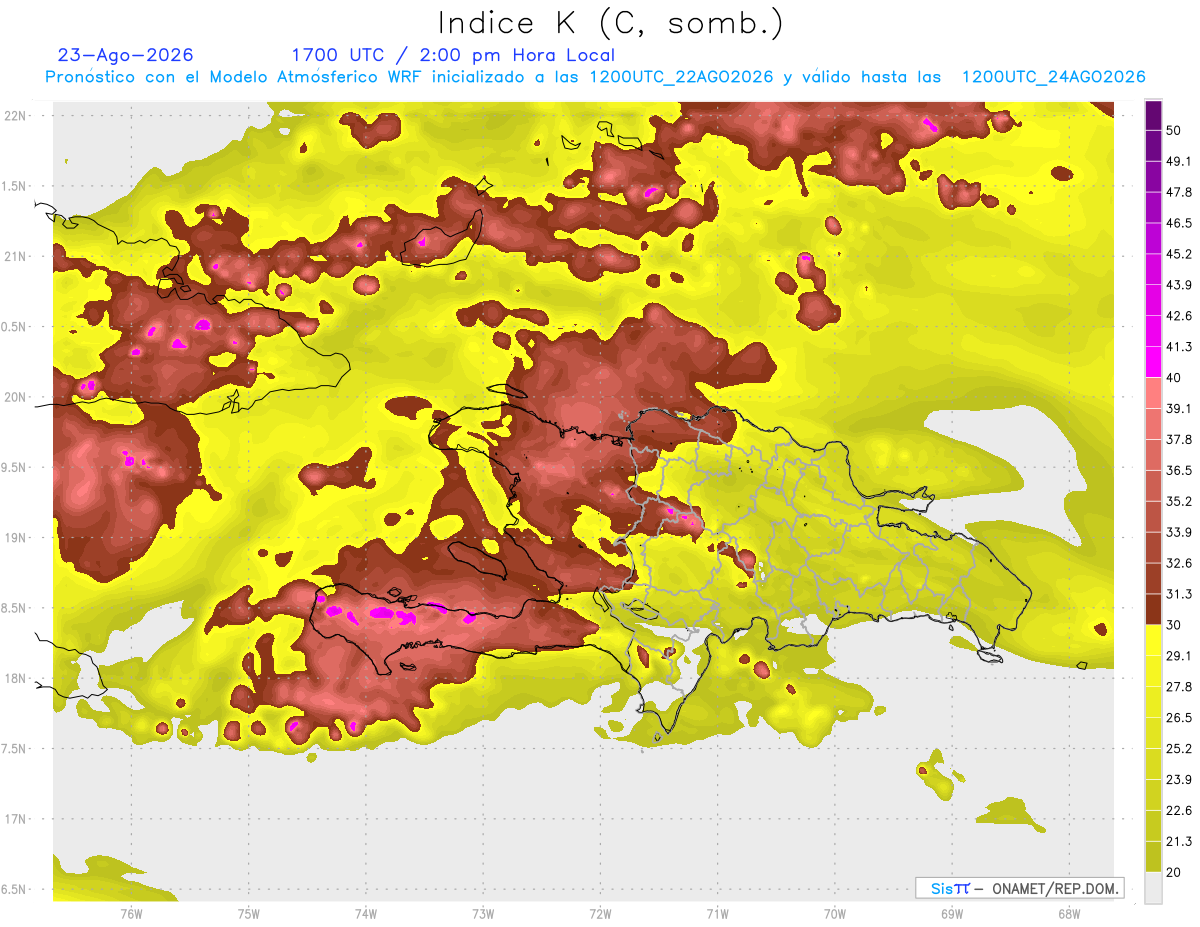The height and width of the screenshot is (927, 1200).
Task: Click the legend value 40
Action: point(1174,377)
